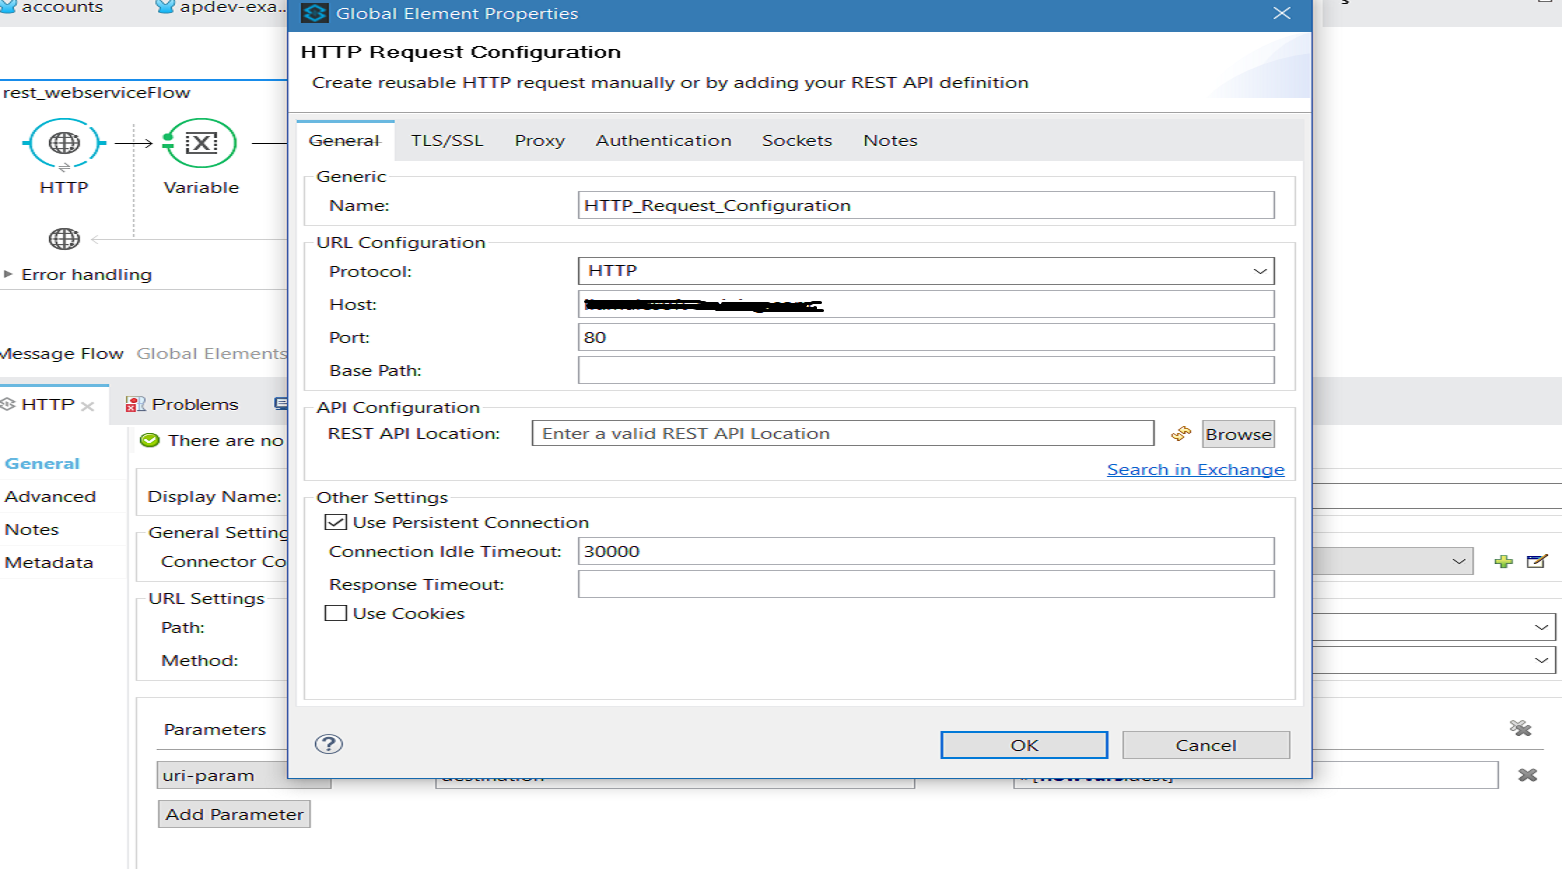Open the Connector Configuration dropdown arrow
This screenshot has height=869, width=1562.
click(1459, 562)
